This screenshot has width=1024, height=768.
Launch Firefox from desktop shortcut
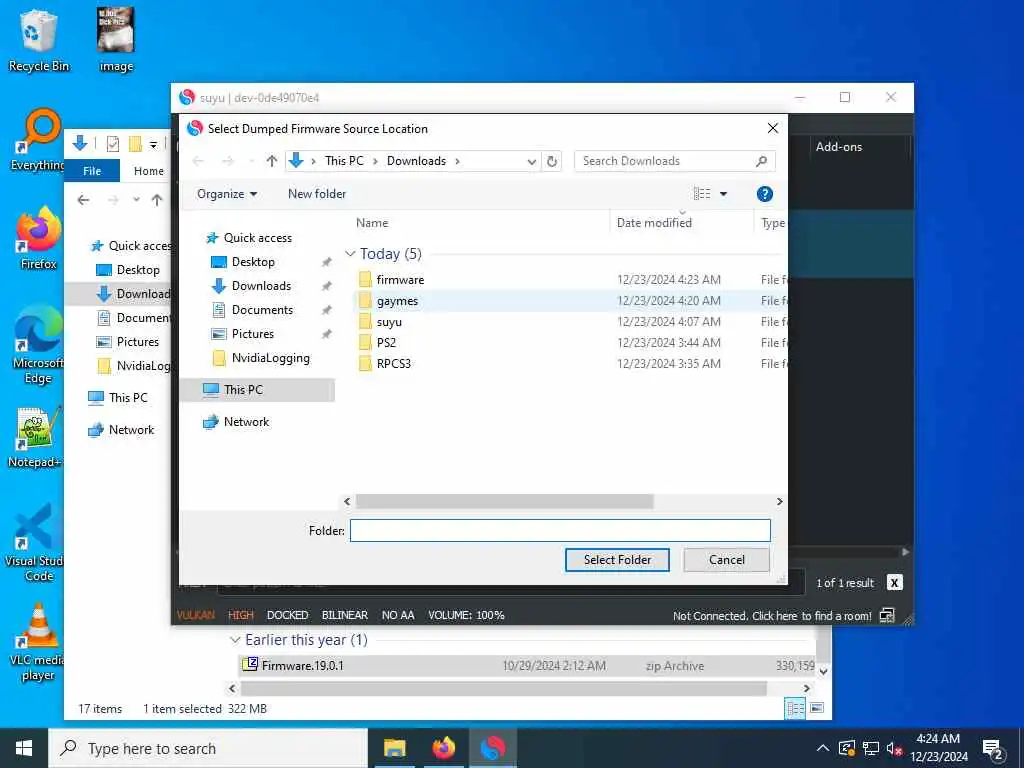(38, 238)
